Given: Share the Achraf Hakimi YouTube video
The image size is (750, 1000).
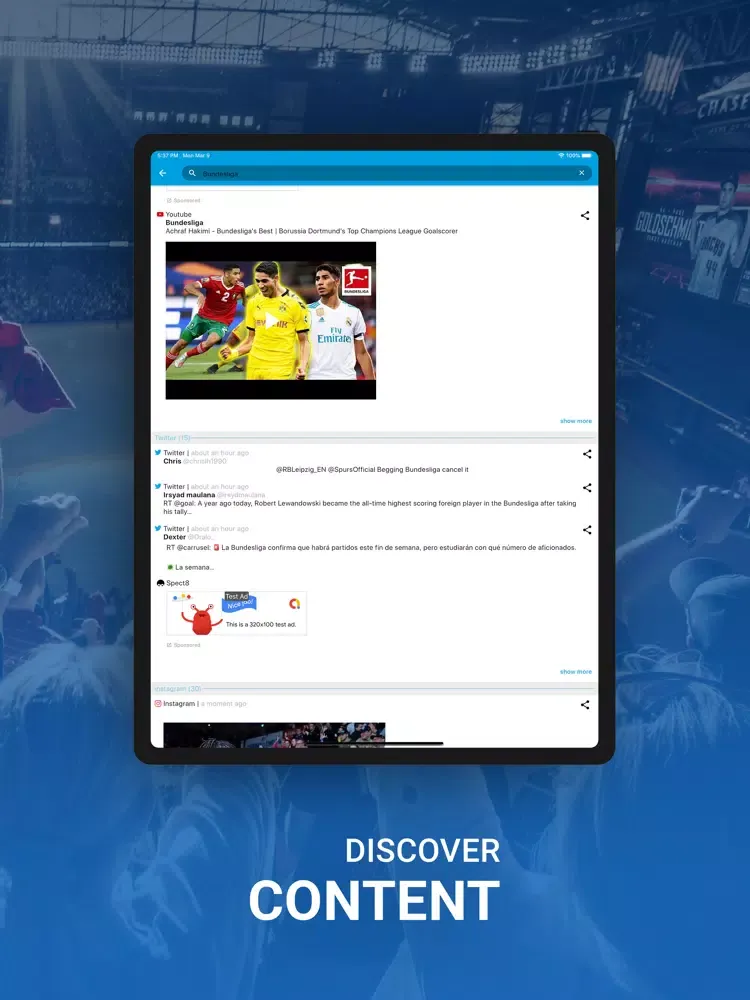Looking at the screenshot, I should click(x=585, y=215).
